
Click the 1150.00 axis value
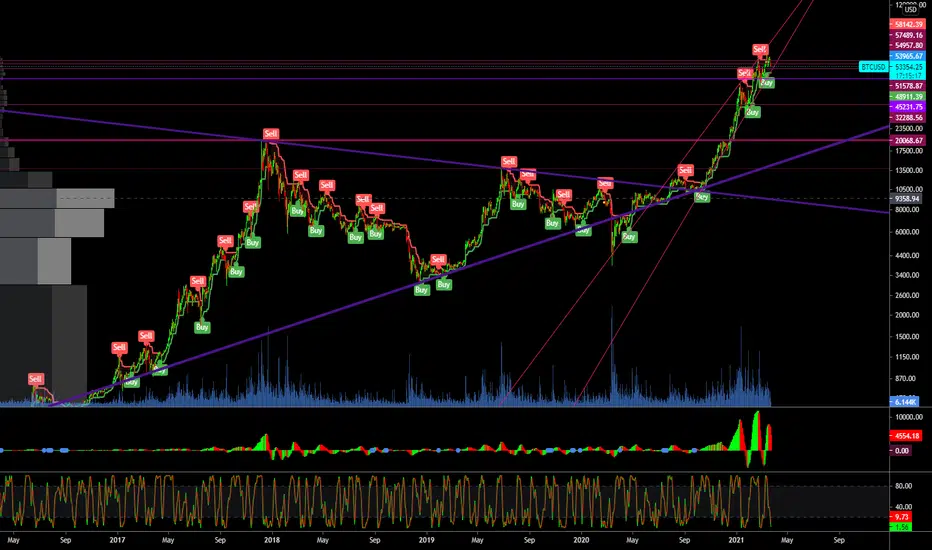[908, 357]
